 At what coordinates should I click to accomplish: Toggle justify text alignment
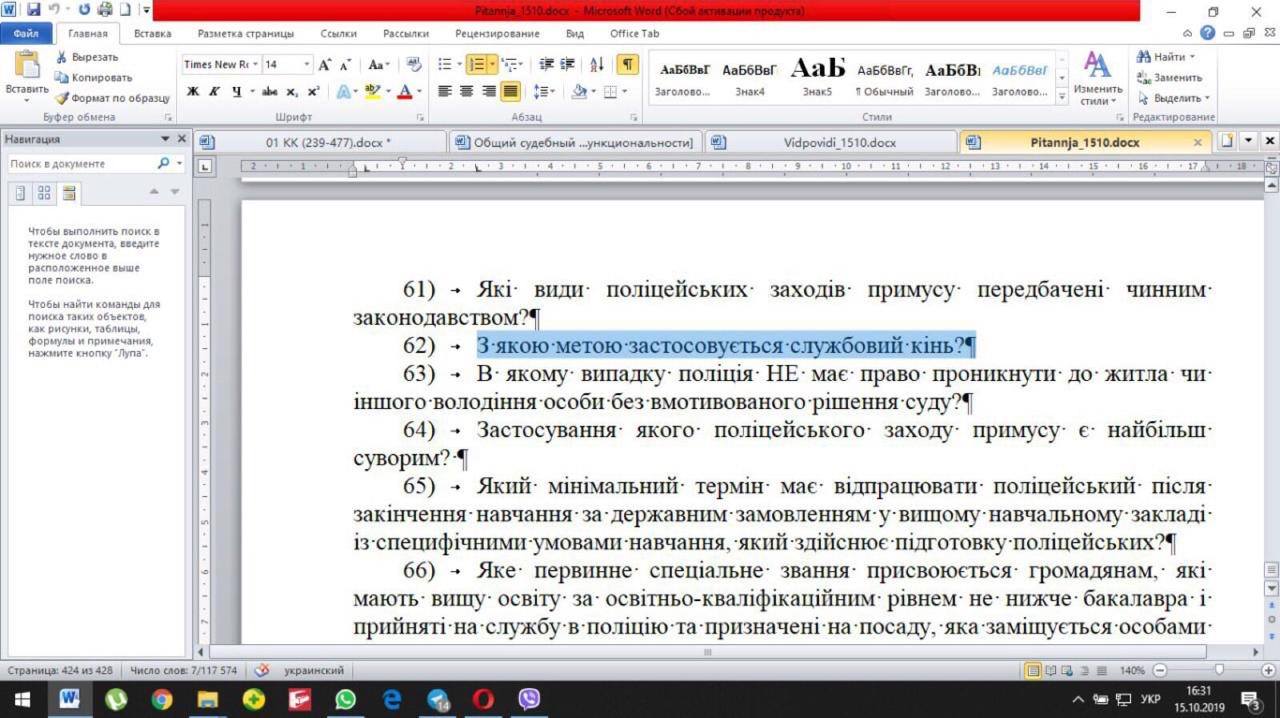pos(510,92)
